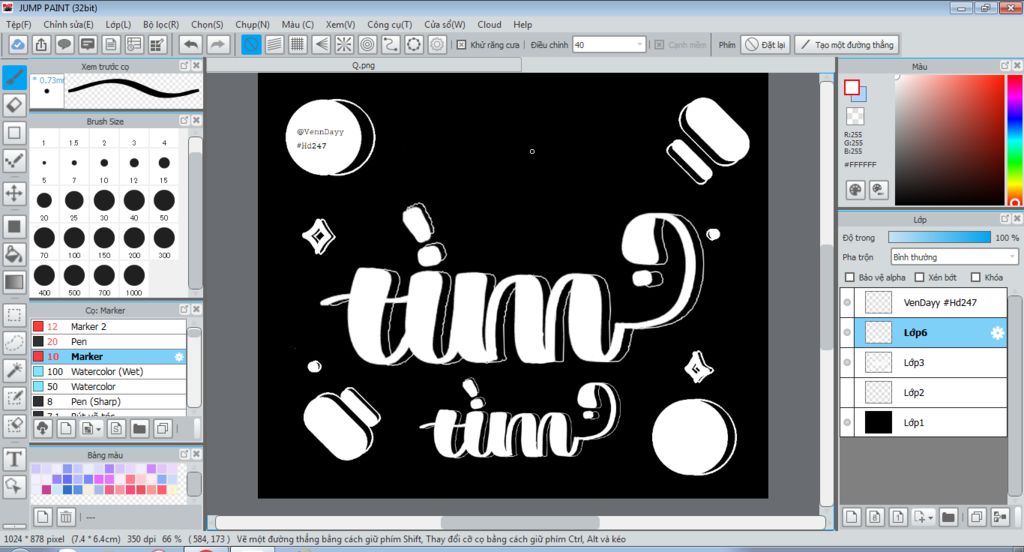This screenshot has height=552, width=1024.
Task: Enable grid snap
Action: coord(298,44)
